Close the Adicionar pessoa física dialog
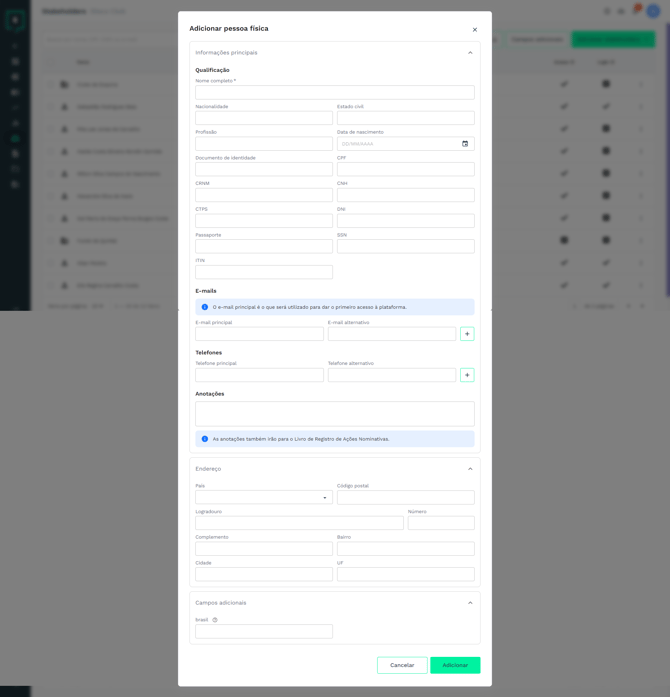Screen dimensions: 670x697 [x=475, y=29]
